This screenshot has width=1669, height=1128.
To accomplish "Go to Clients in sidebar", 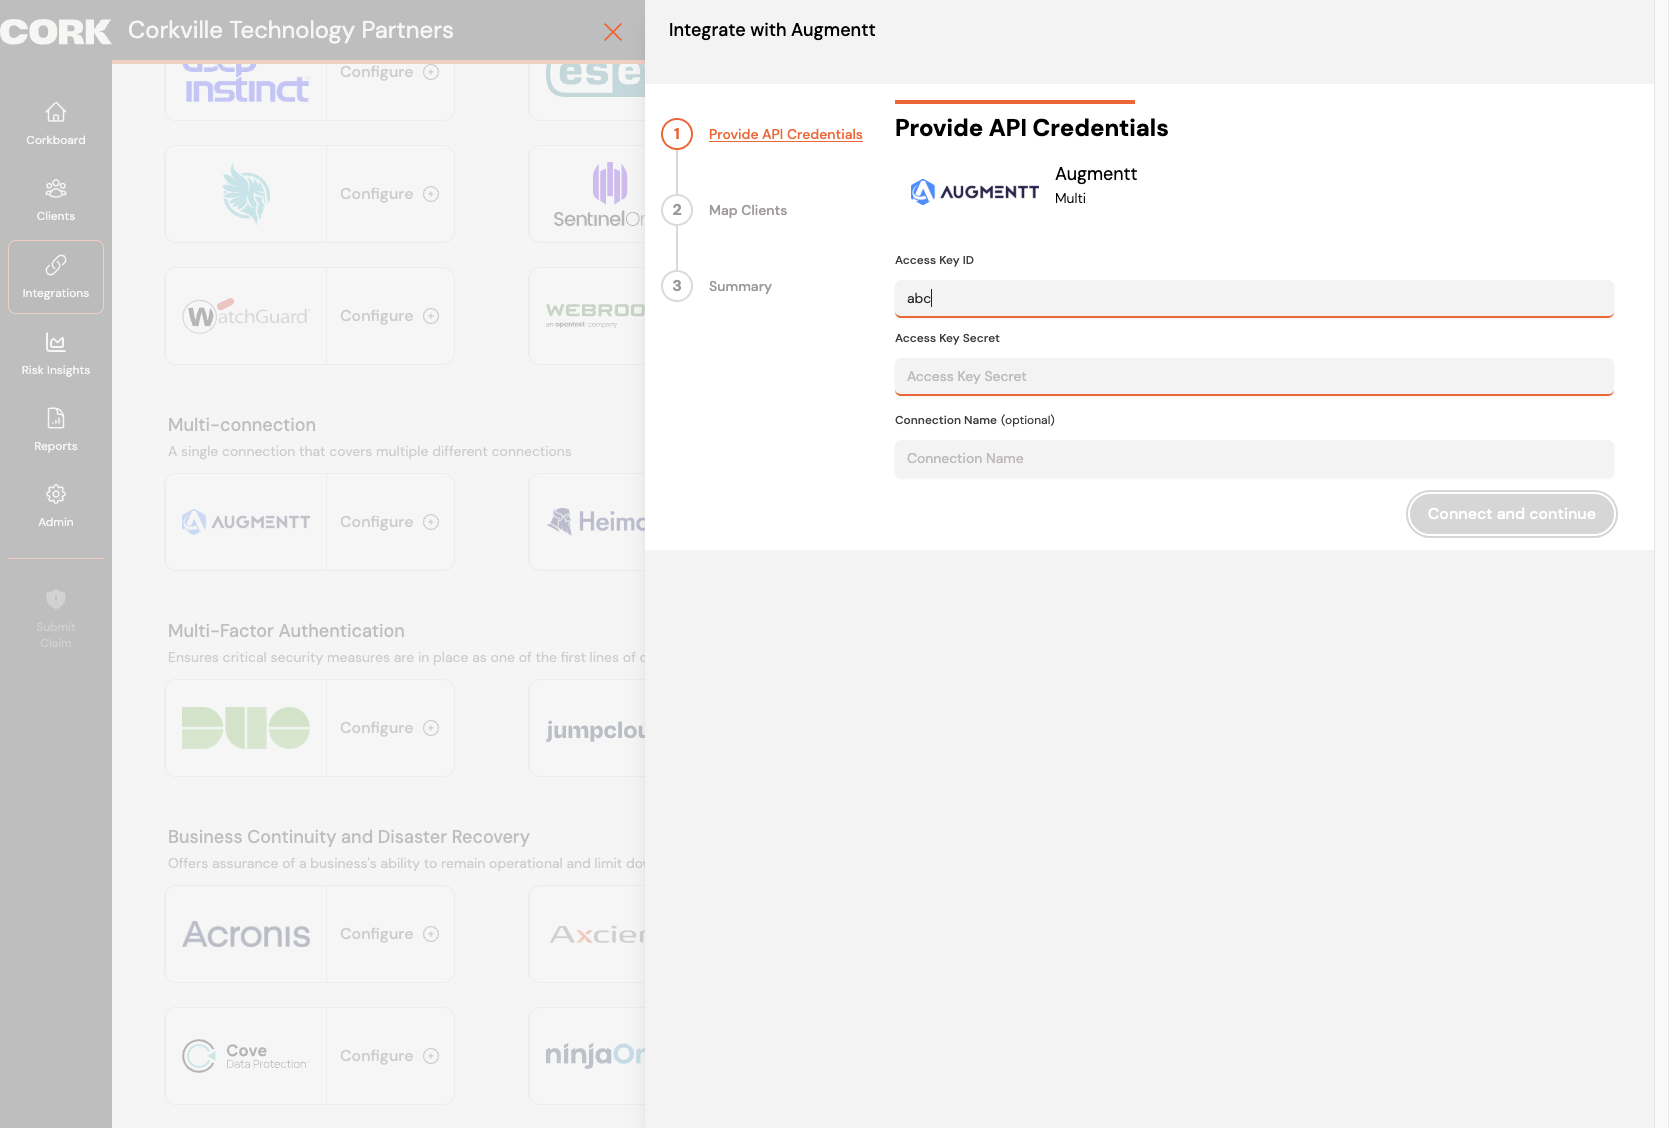I will point(56,200).
